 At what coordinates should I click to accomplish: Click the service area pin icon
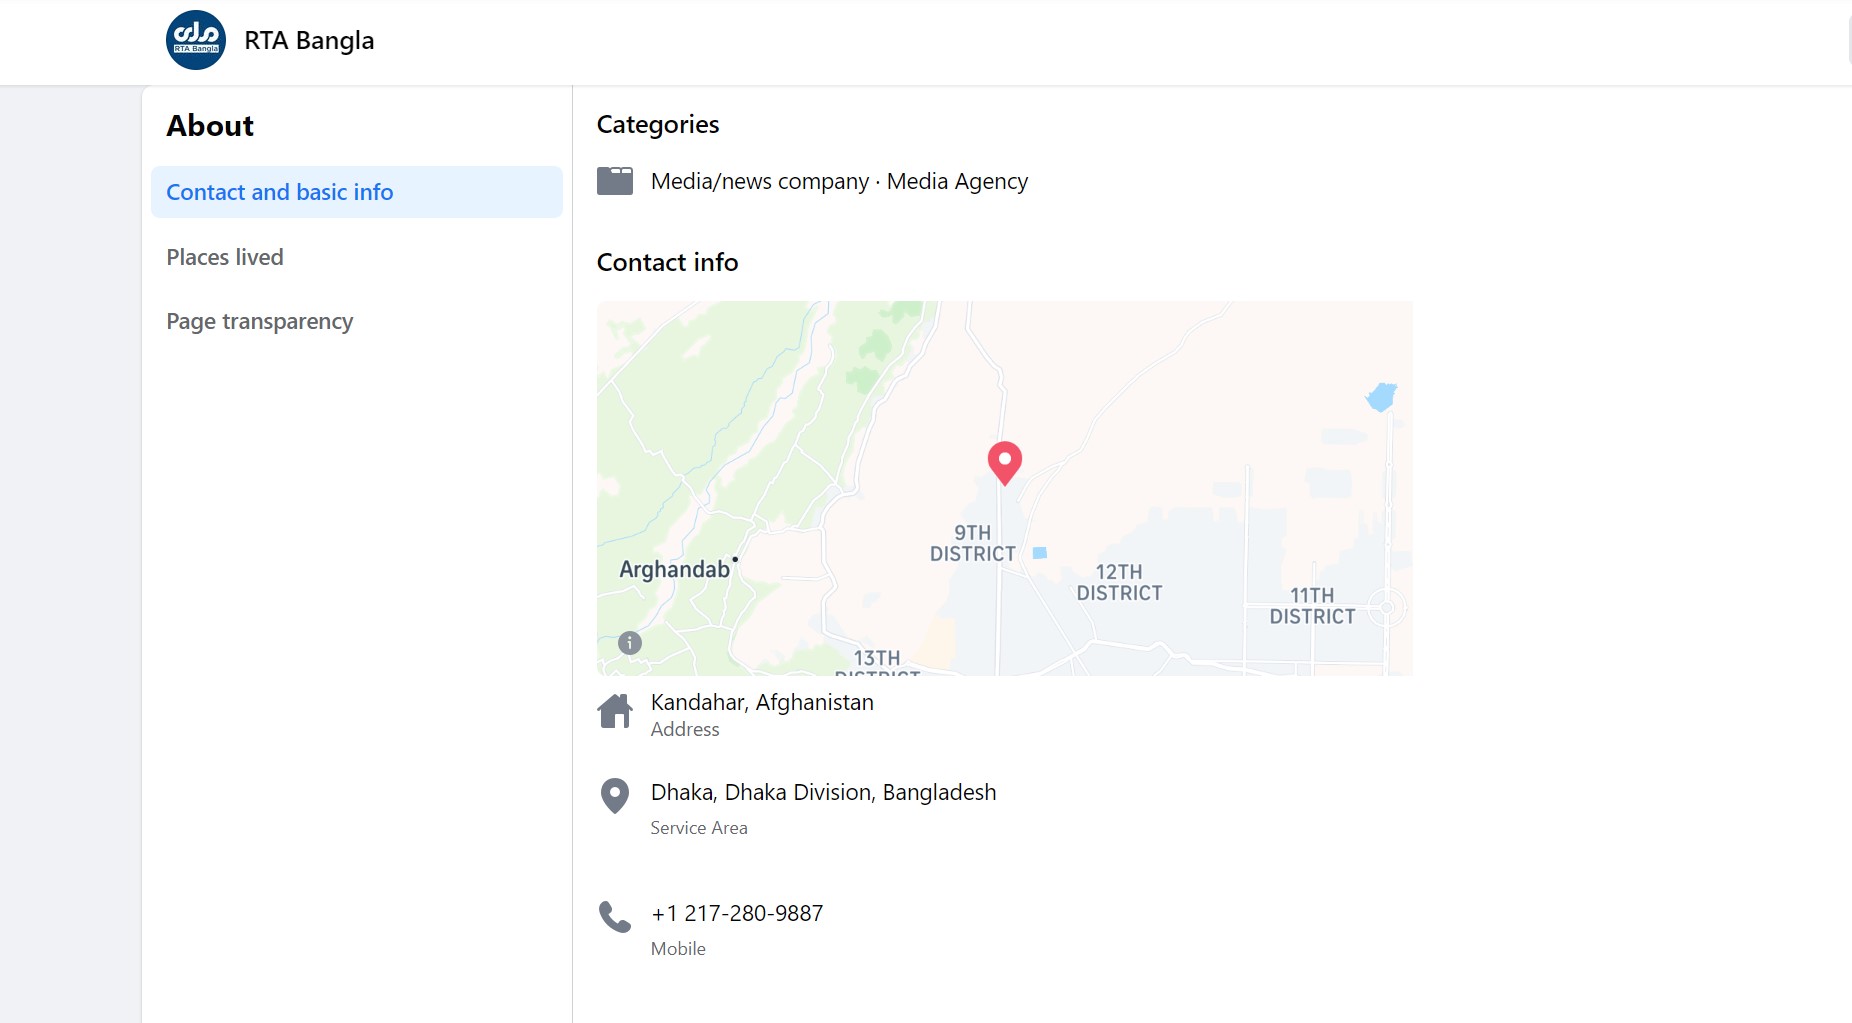[x=615, y=796]
